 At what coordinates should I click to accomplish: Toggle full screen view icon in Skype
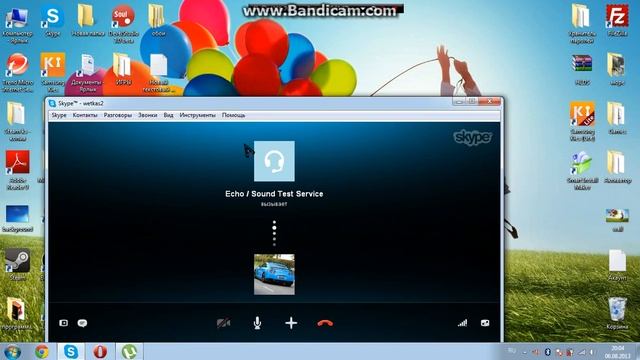[x=485, y=323]
